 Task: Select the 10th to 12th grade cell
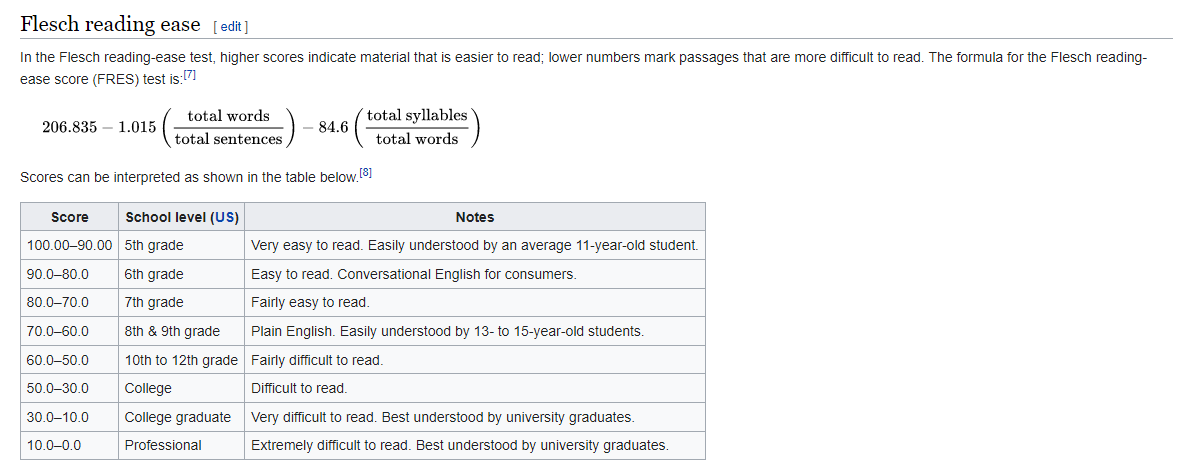pos(182,360)
